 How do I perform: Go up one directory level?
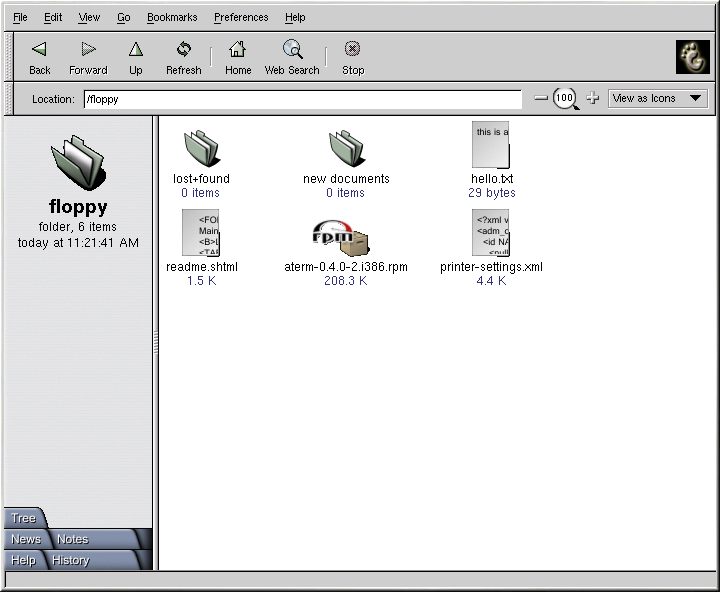click(135, 57)
